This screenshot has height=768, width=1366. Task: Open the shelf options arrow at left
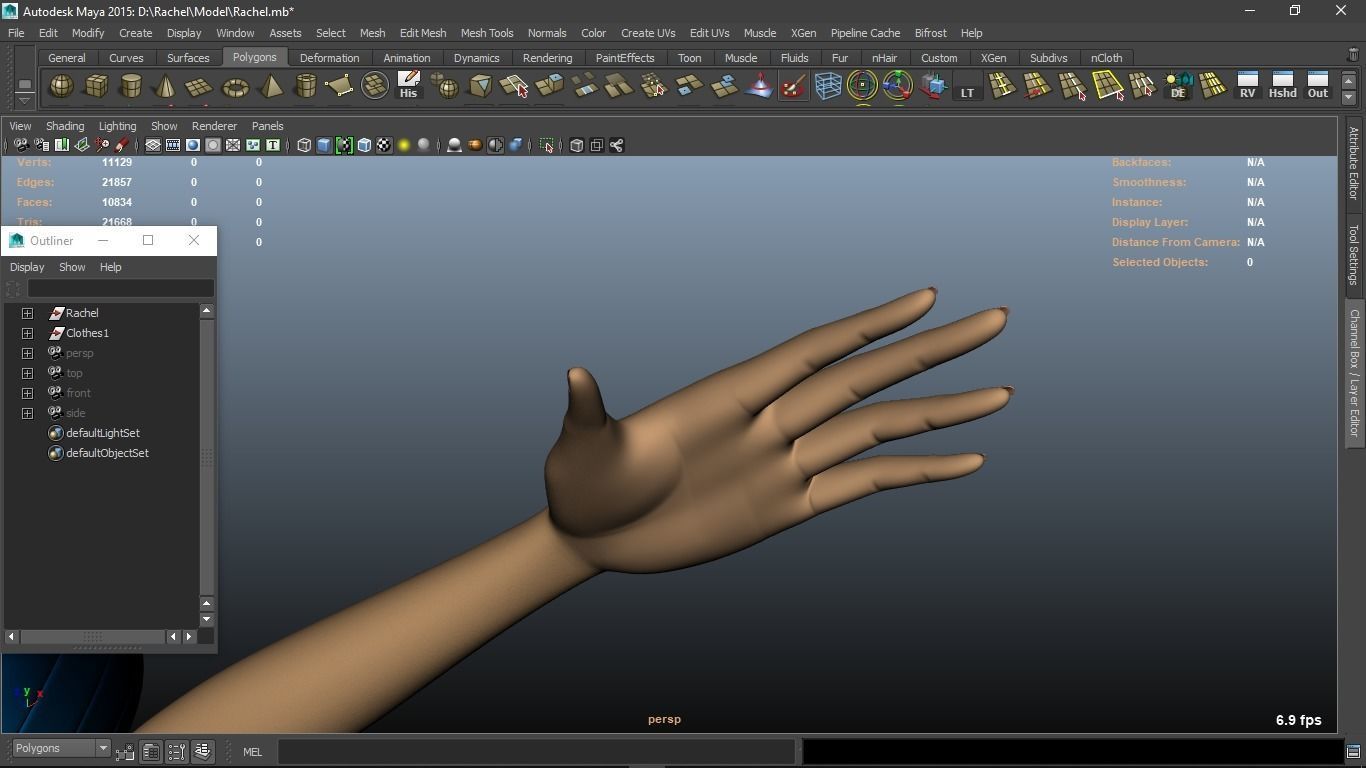[24, 100]
